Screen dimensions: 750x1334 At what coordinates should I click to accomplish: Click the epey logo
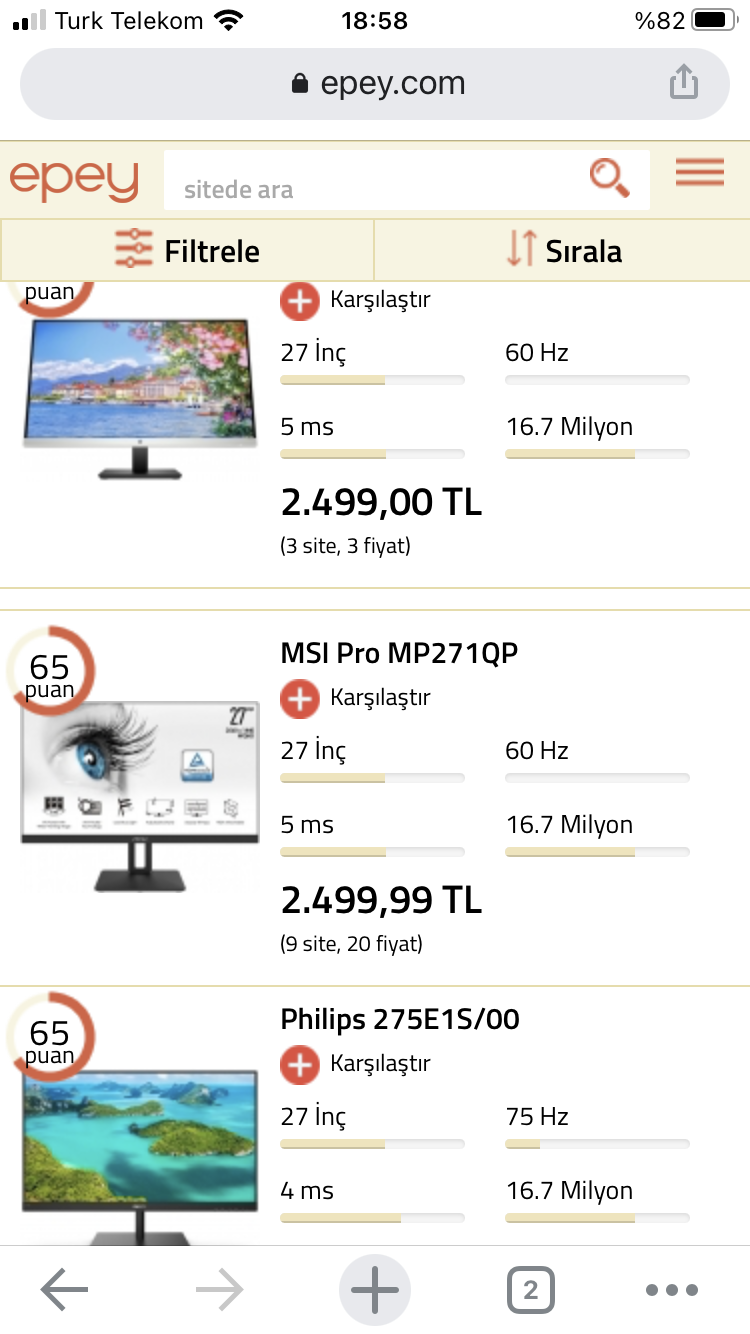click(74, 178)
